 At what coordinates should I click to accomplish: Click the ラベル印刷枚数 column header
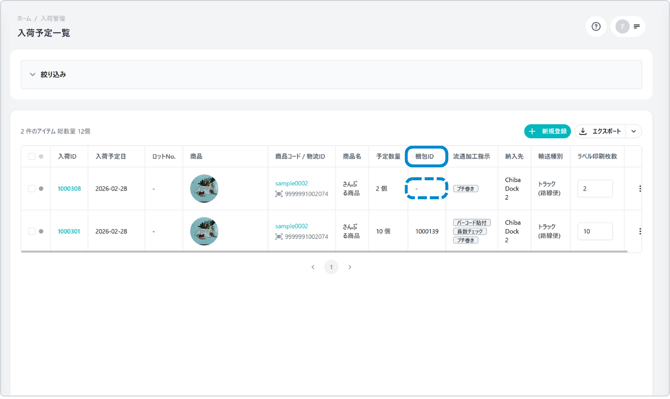(x=597, y=156)
